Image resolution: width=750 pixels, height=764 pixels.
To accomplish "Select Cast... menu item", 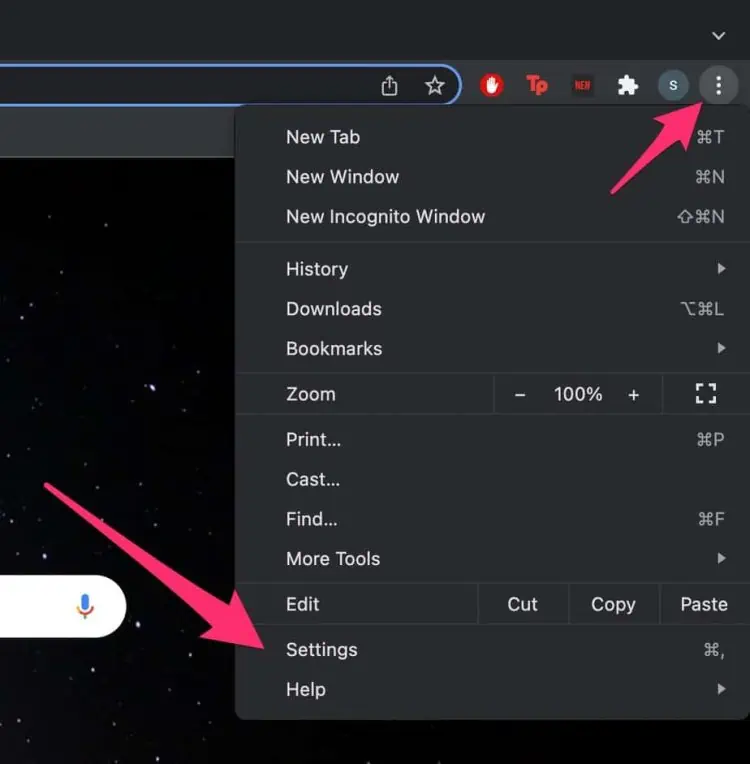I will pyautogui.click(x=492, y=479).
